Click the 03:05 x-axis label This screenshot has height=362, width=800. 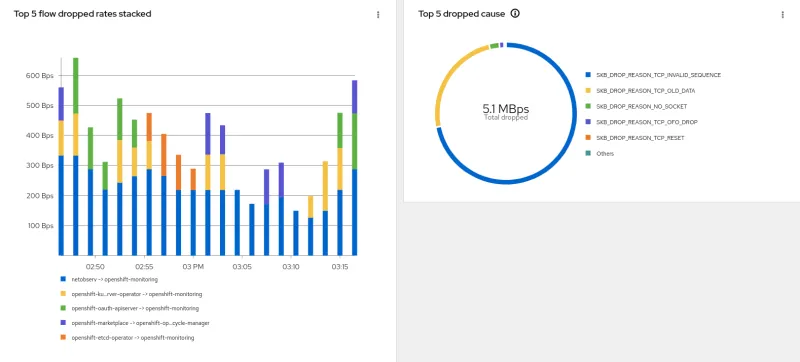pos(242,267)
